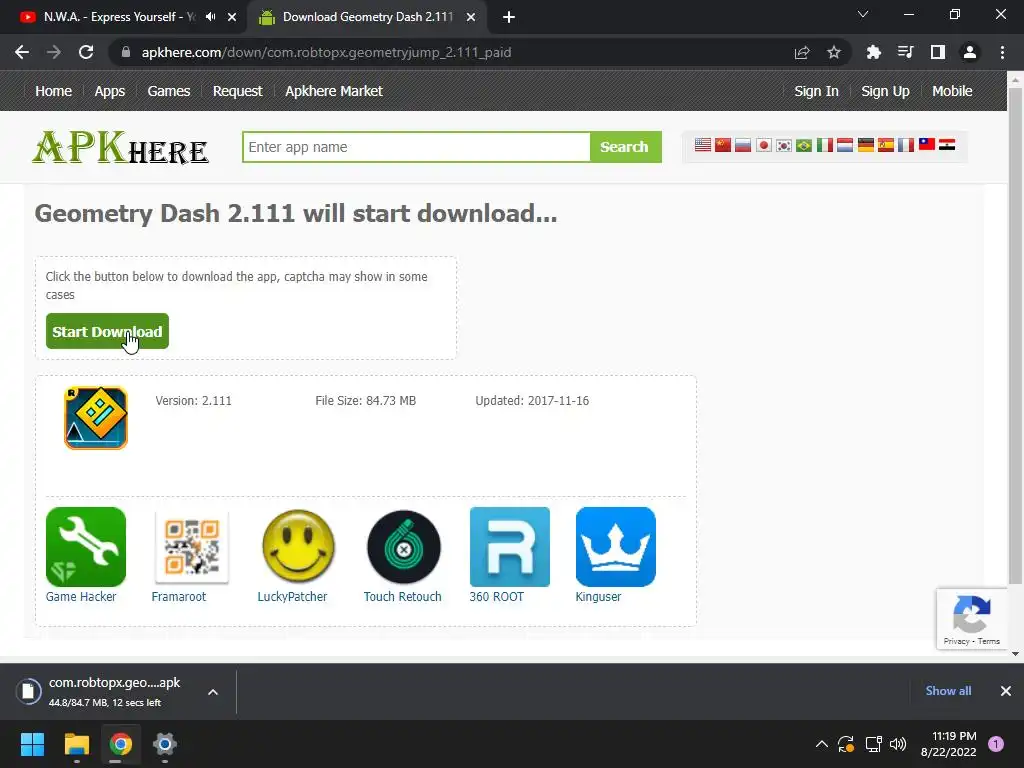The image size is (1024, 768).
Task: Open the Apps menu item
Action: pos(110,91)
